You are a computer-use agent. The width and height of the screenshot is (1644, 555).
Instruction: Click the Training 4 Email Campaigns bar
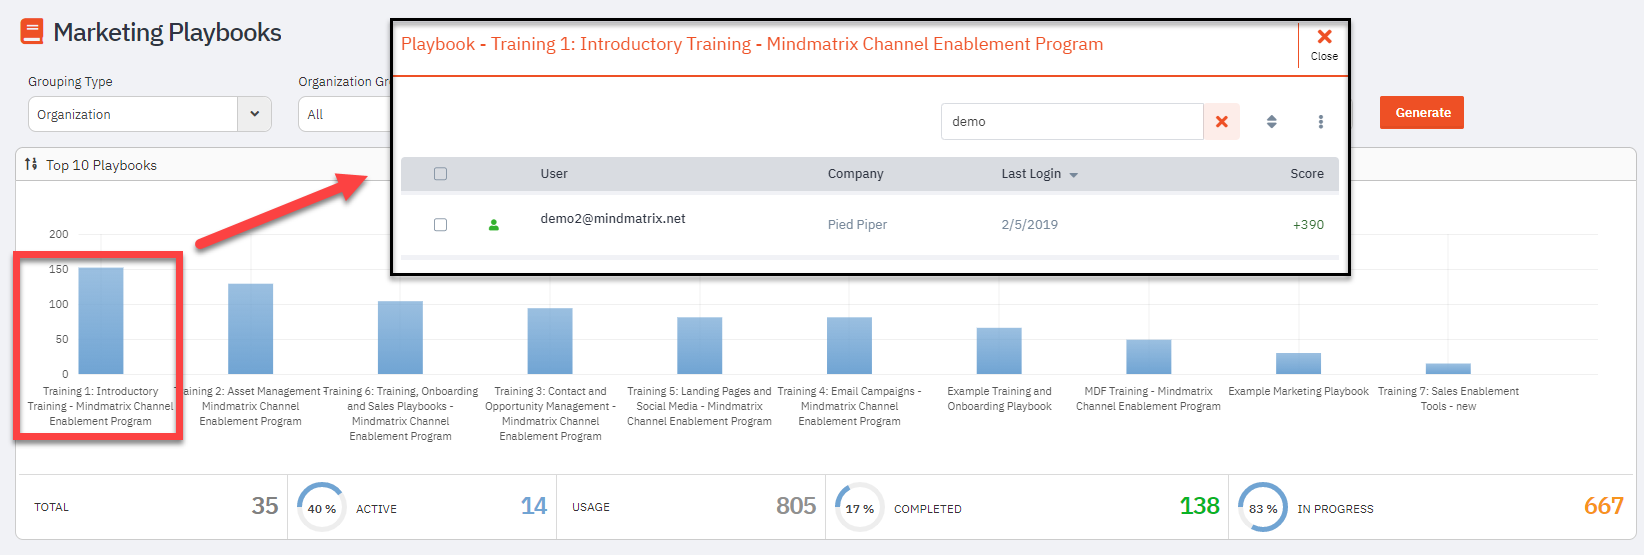click(x=850, y=346)
